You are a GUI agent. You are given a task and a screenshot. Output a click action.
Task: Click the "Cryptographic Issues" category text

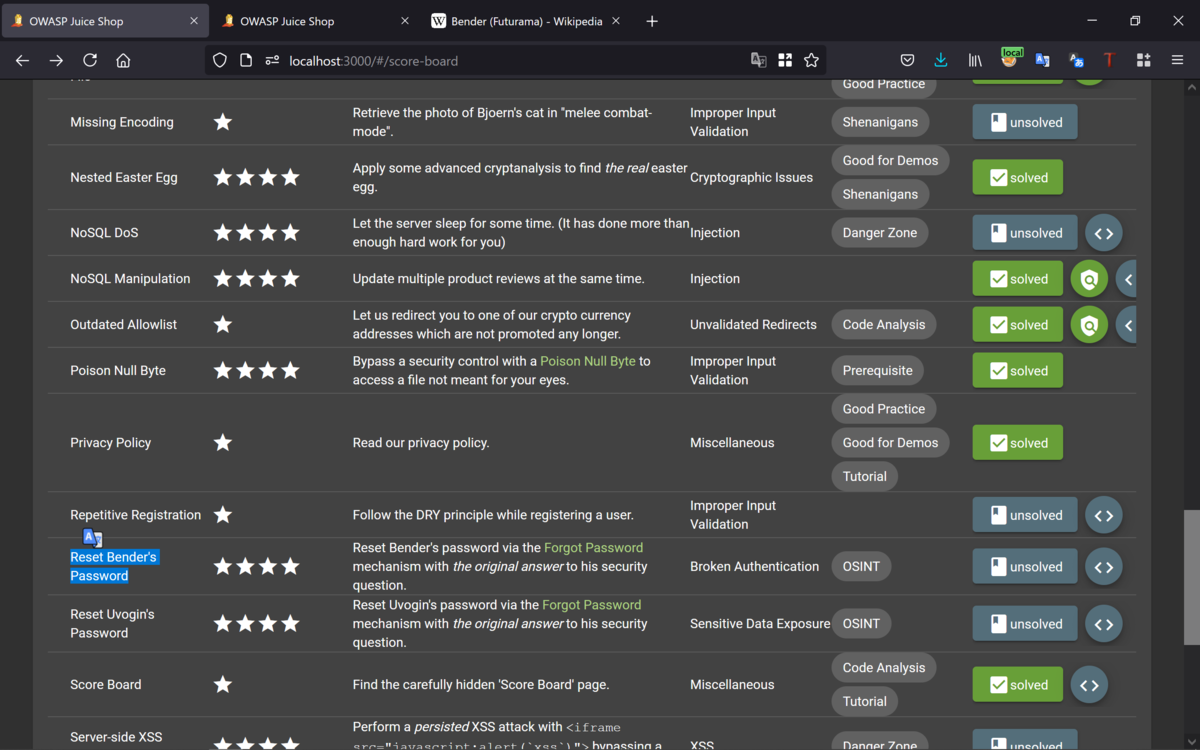pyautogui.click(x=751, y=178)
